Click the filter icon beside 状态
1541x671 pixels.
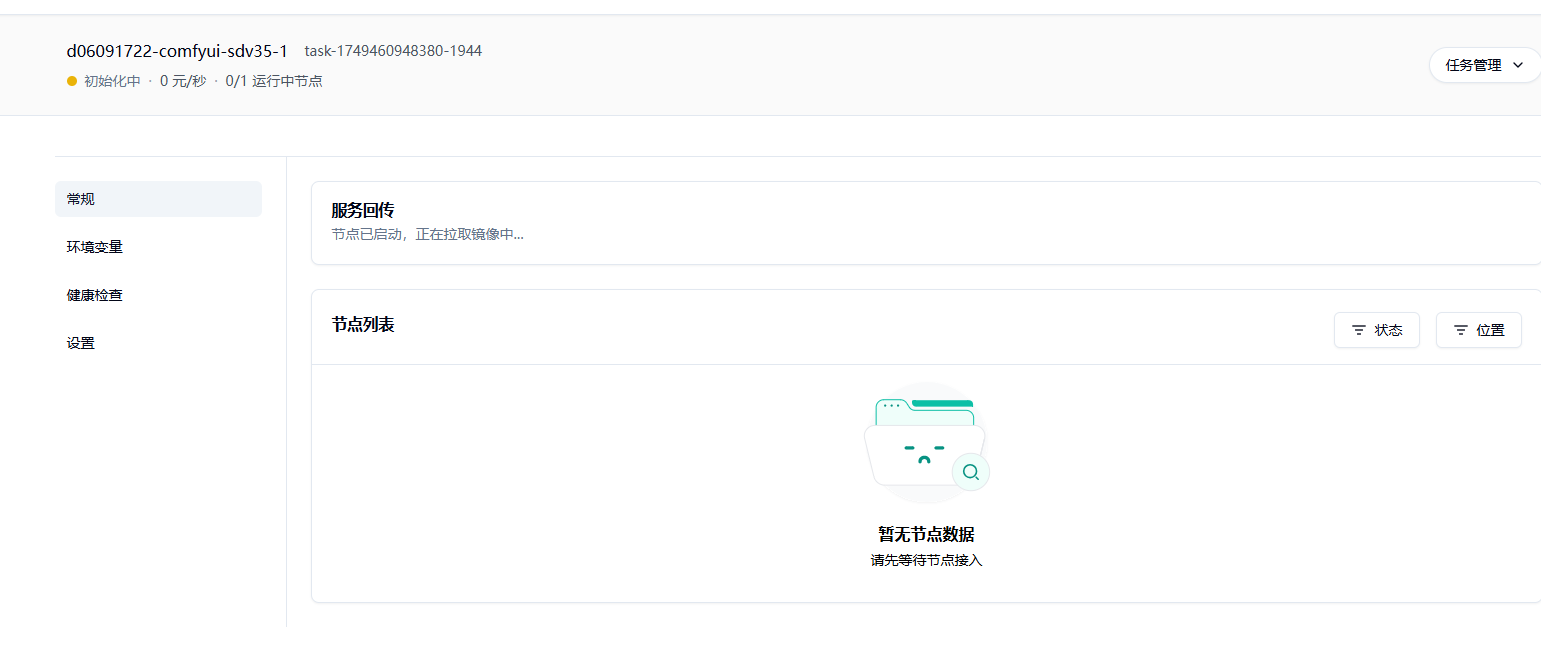(1359, 330)
